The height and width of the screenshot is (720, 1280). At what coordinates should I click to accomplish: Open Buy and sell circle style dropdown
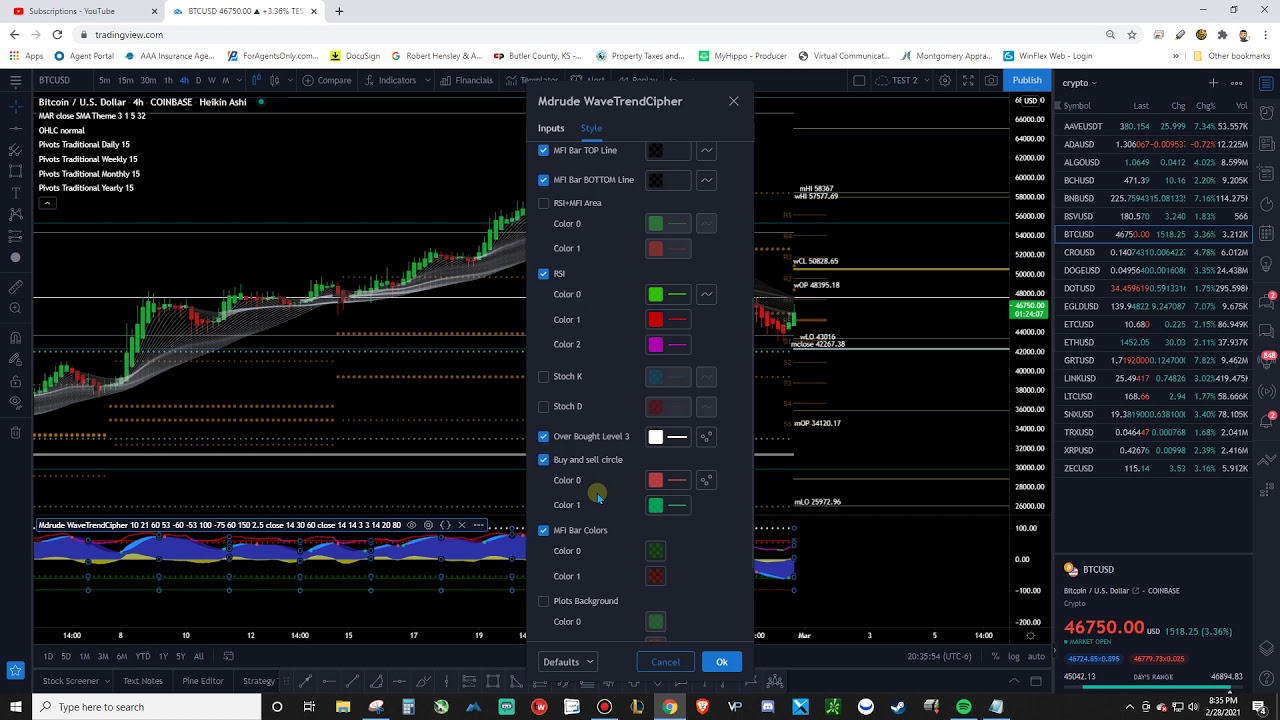click(706, 480)
